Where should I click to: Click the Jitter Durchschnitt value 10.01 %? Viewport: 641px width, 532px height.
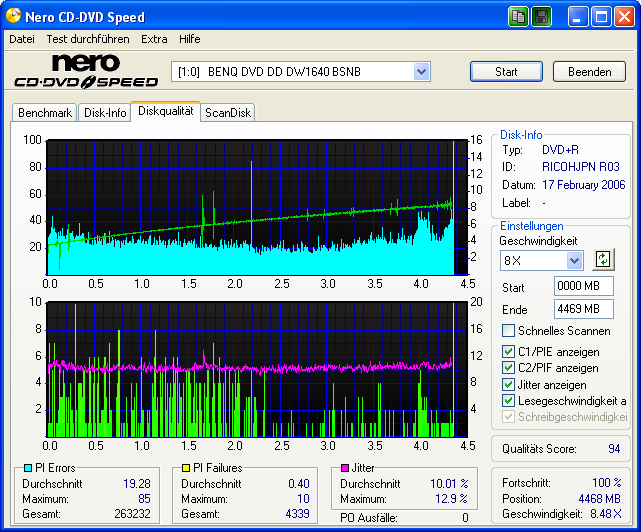click(x=449, y=484)
